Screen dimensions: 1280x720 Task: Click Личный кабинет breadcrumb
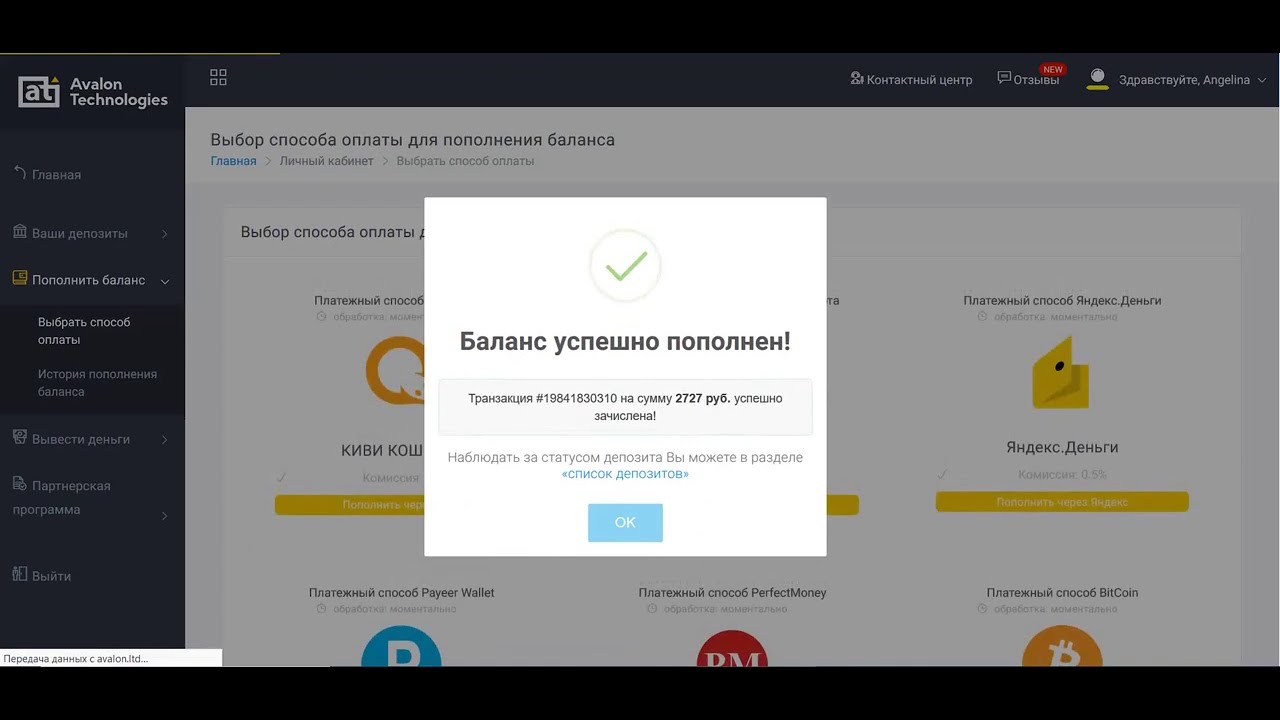(326, 161)
